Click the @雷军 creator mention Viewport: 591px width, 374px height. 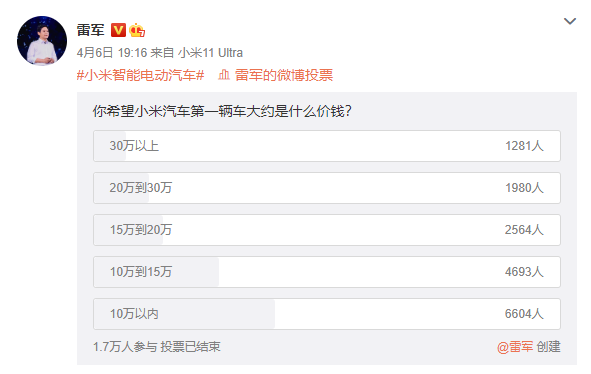pos(515,347)
